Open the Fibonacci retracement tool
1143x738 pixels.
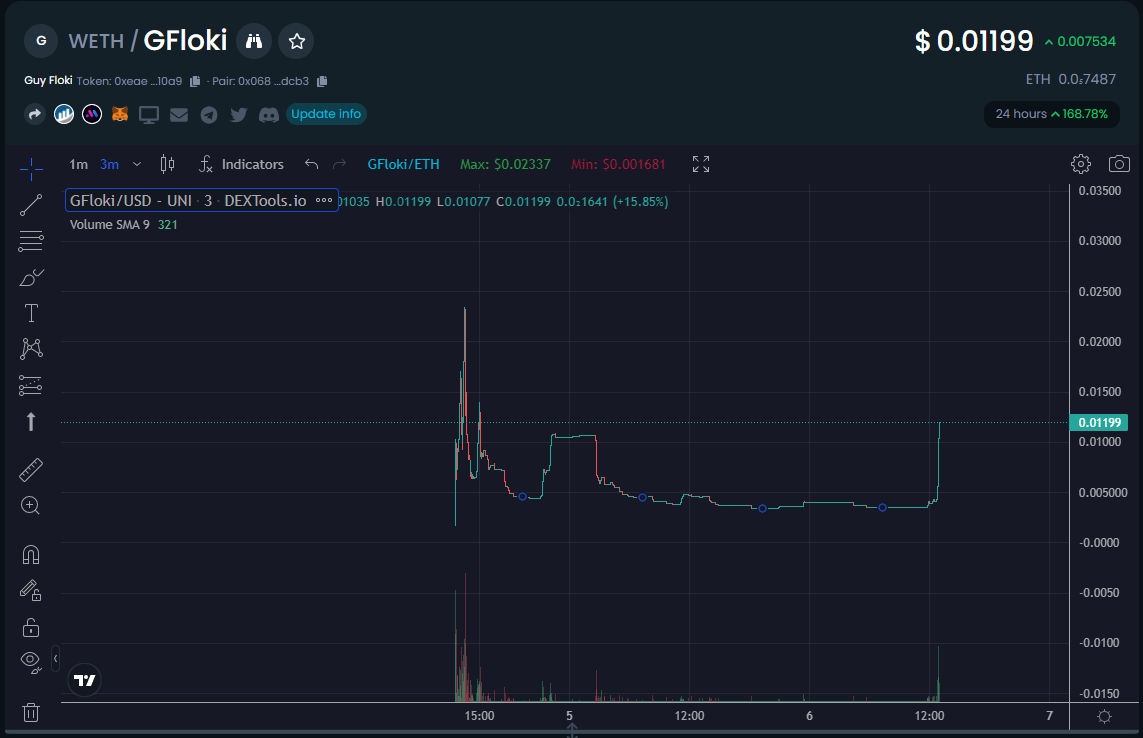(x=31, y=241)
